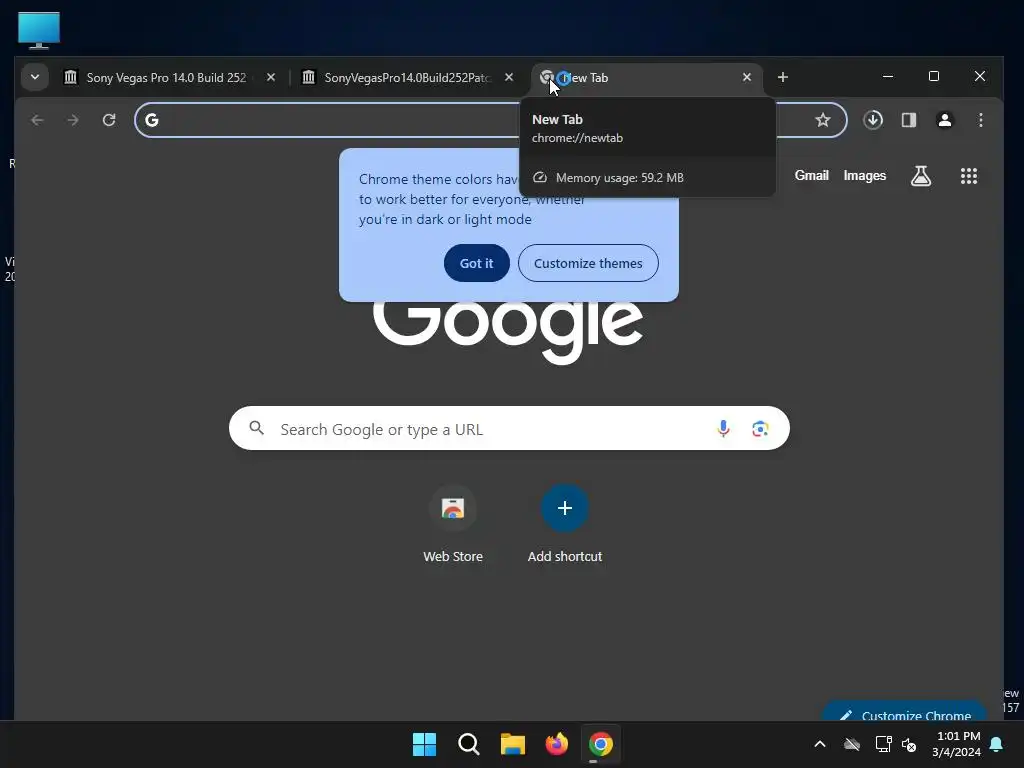
Task: Bookmark this tab with the star icon
Action: (822, 120)
